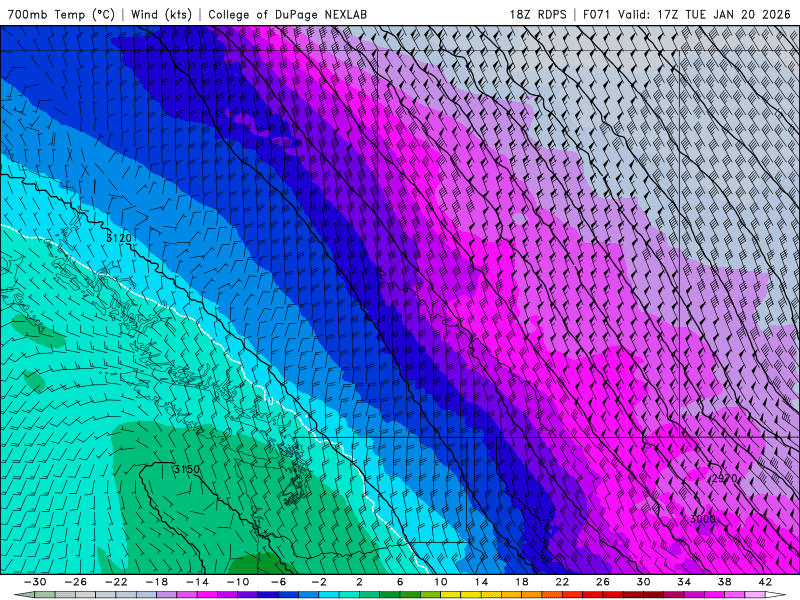This screenshot has height=600, width=800.
Task: Click the 2 colorbar tick label
Action: click(x=359, y=582)
